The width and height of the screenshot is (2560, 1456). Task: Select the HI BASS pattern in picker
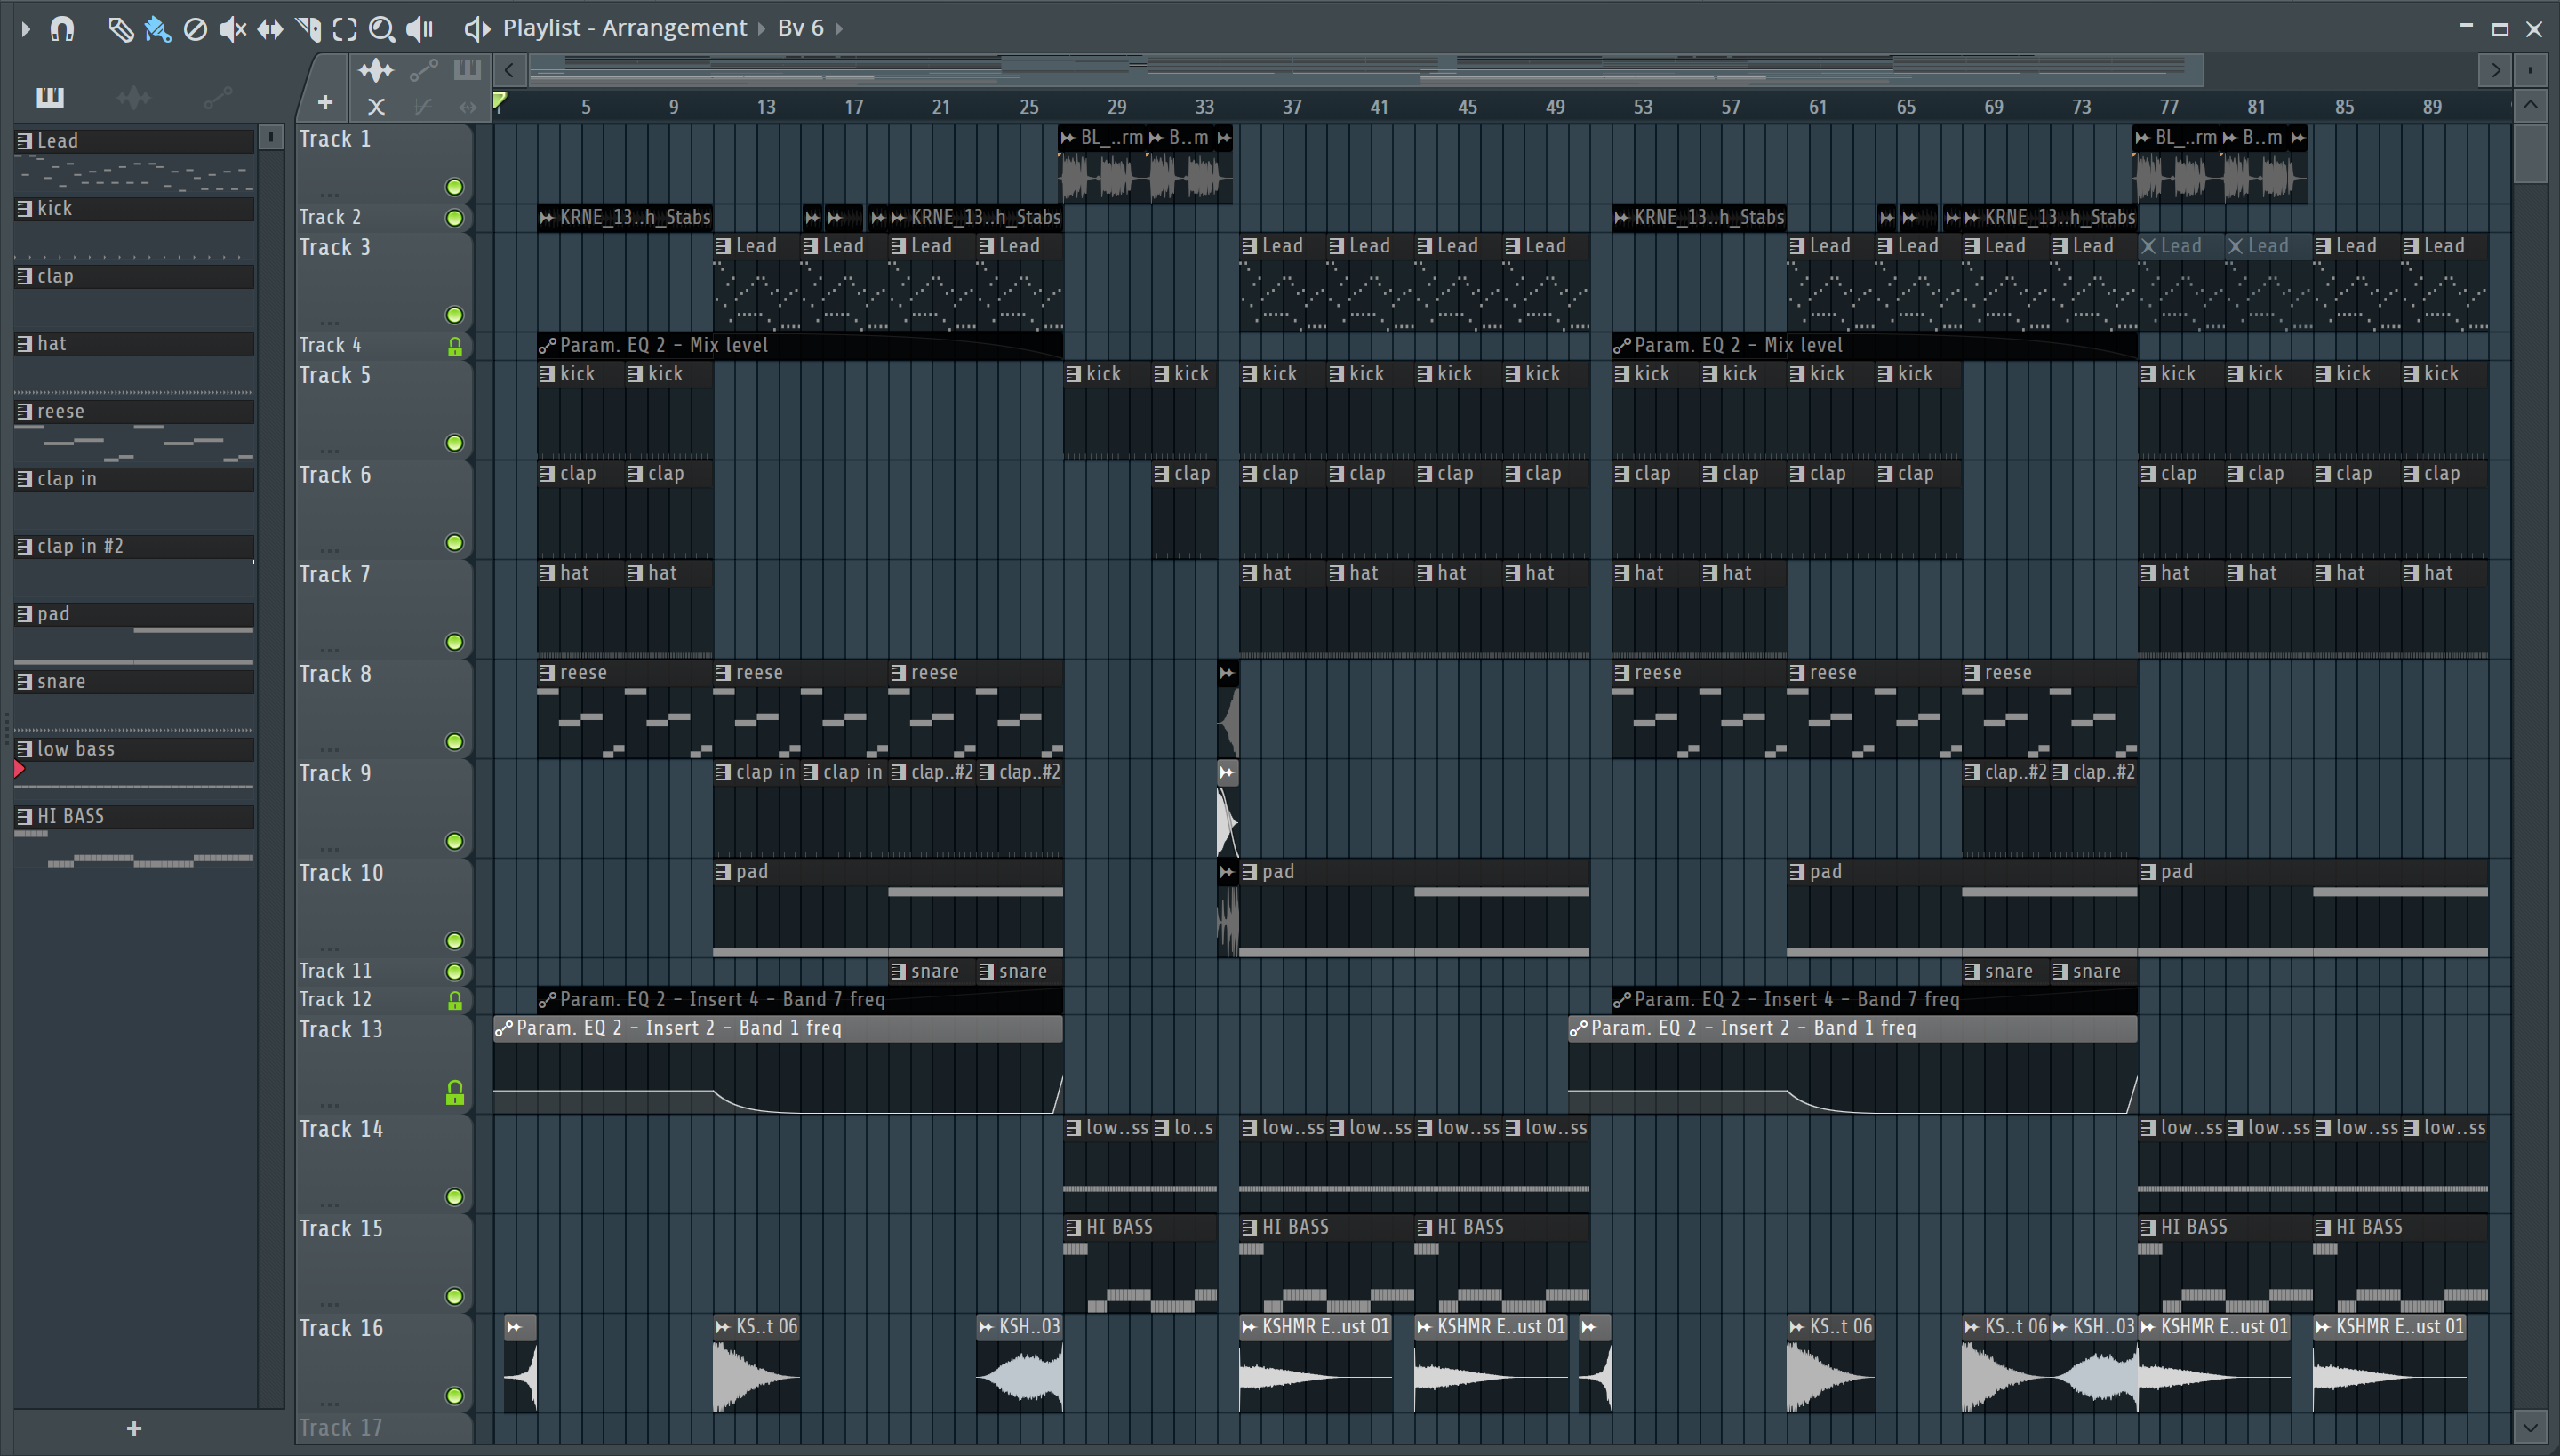(x=134, y=817)
